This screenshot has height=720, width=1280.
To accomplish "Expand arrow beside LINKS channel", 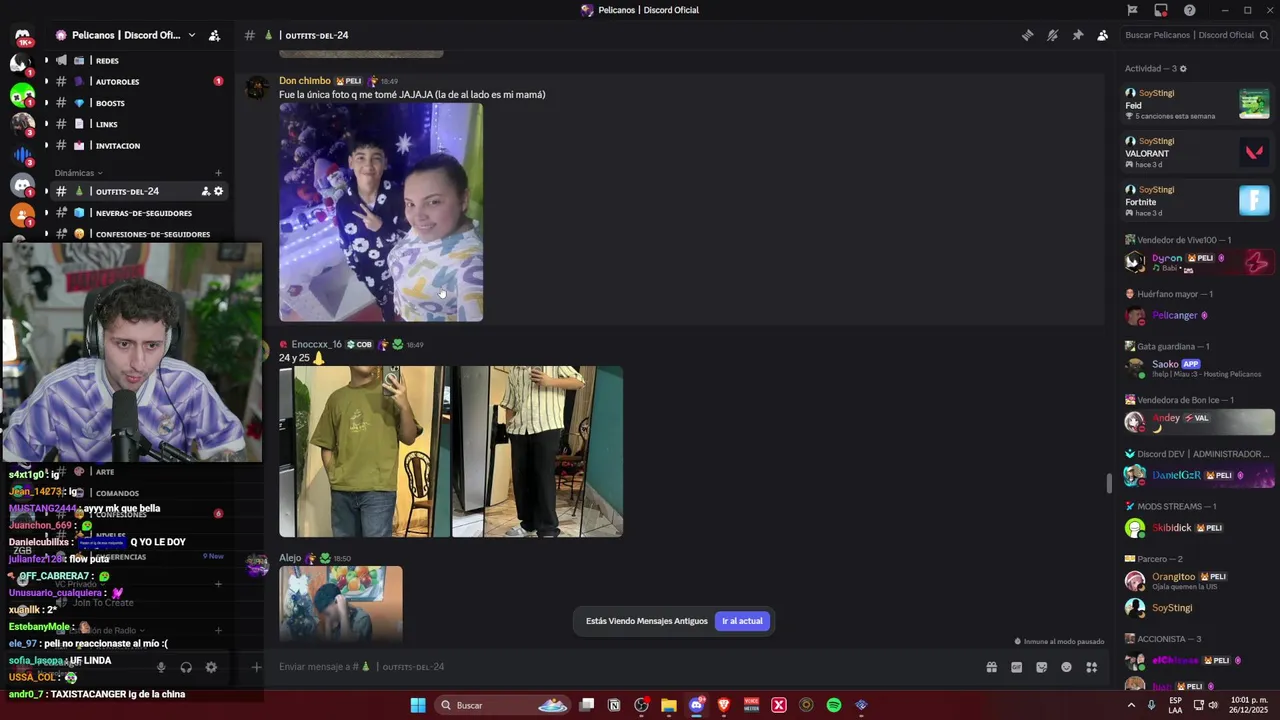I will coord(46,124).
